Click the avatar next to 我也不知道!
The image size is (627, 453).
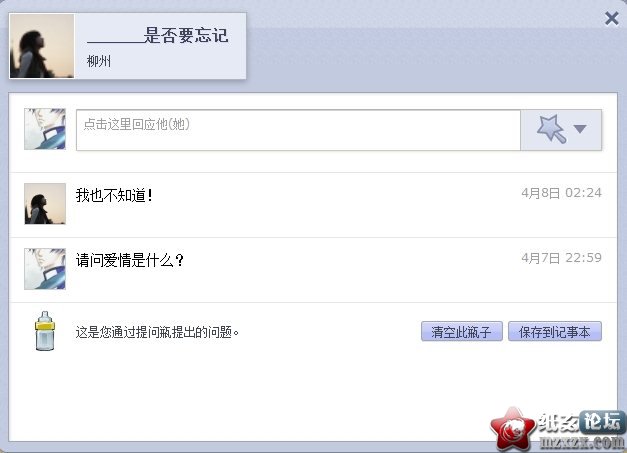click(x=45, y=204)
